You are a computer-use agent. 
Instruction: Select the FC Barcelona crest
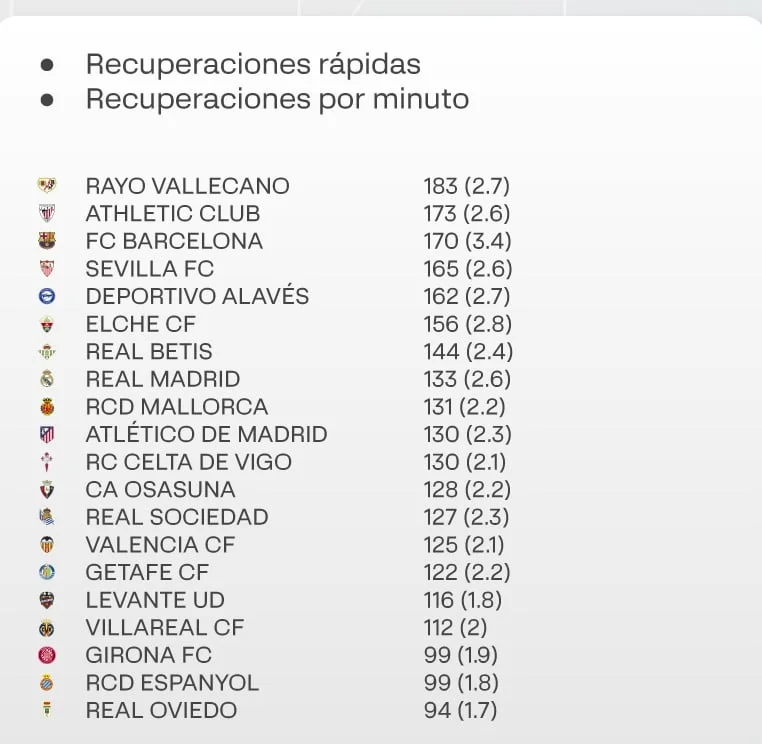click(47, 241)
